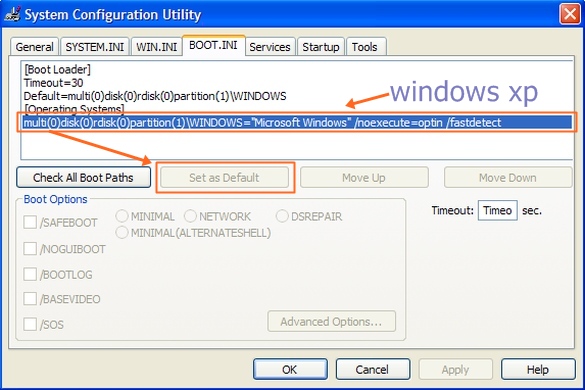The image size is (585, 390).
Task: Select the Timeout=30 line
Action: pyautogui.click(x=53, y=83)
